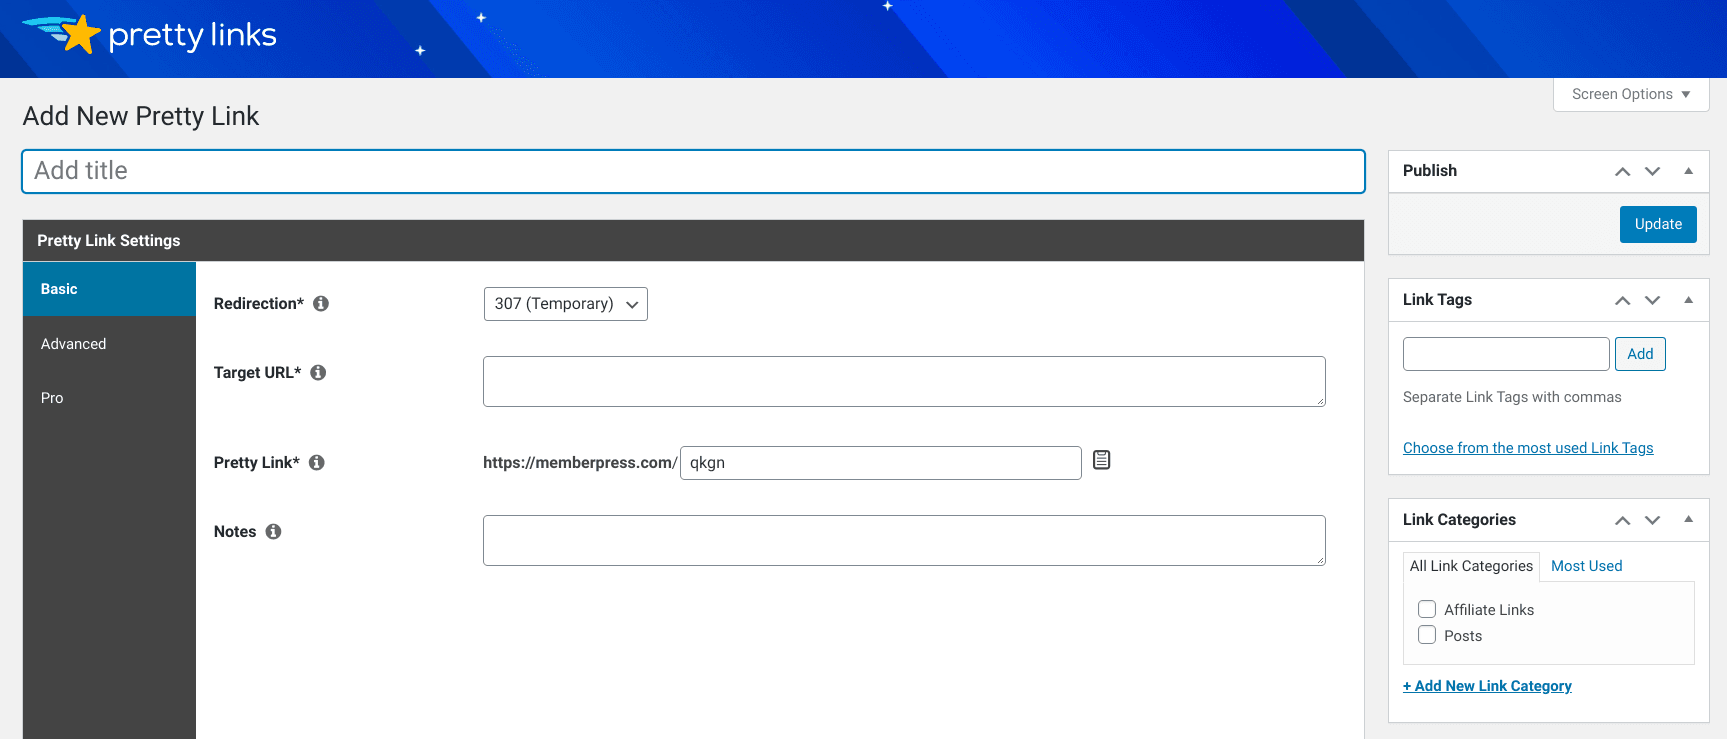1727x739 pixels.
Task: Expand the Screen Options panel
Action: [1631, 94]
